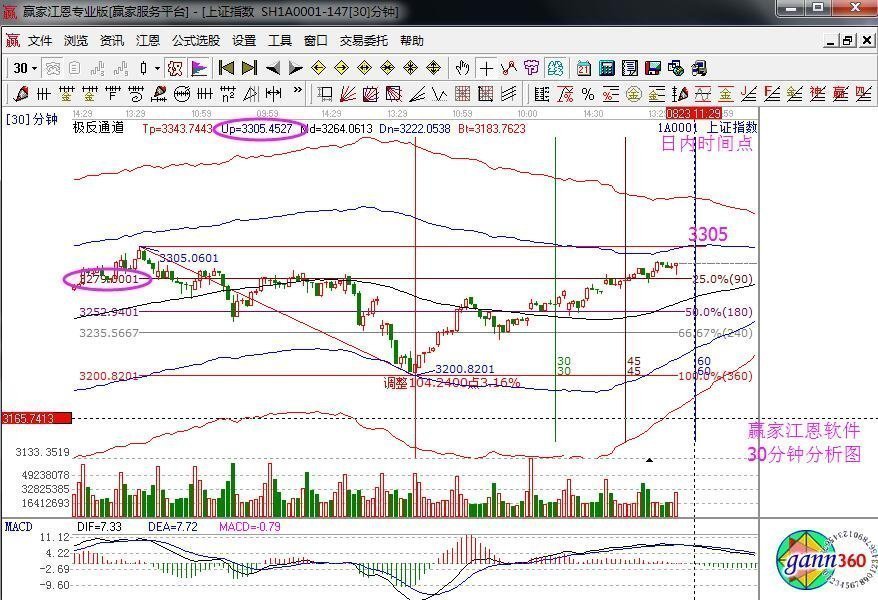Select the brown grid tool icon
878x600 pixels.
(x=463, y=93)
